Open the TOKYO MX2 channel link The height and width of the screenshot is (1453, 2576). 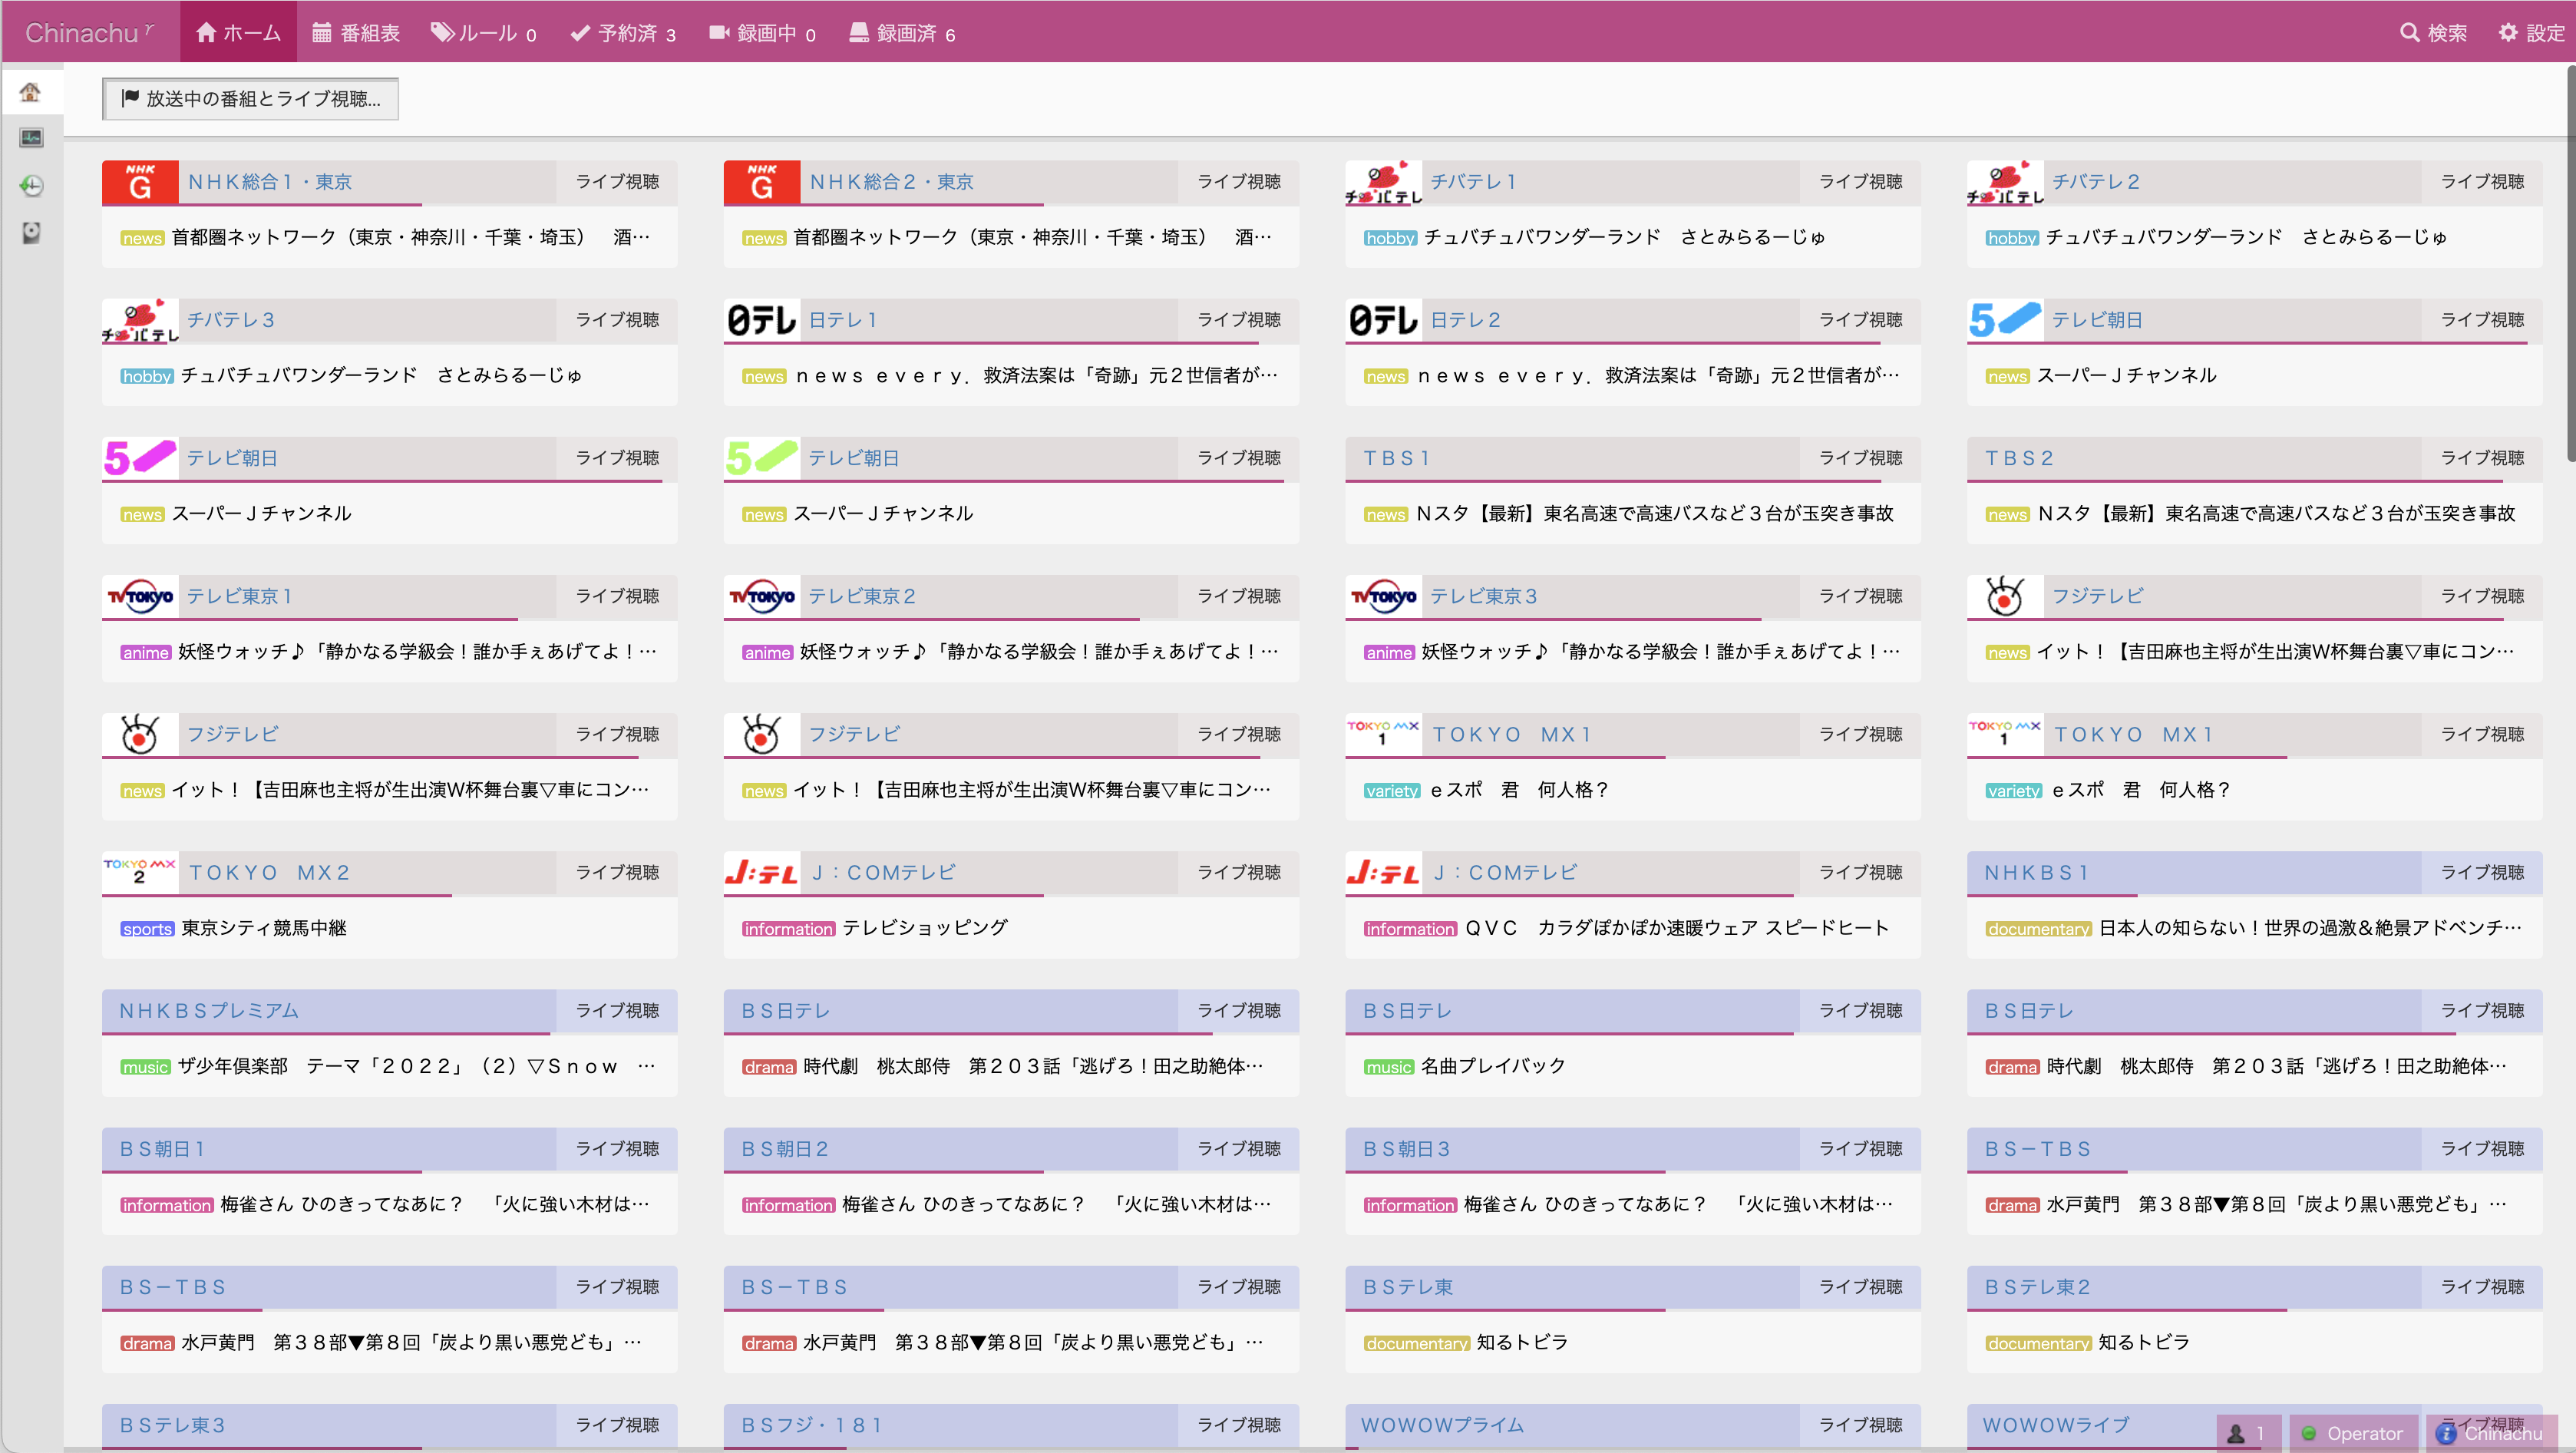269,873
